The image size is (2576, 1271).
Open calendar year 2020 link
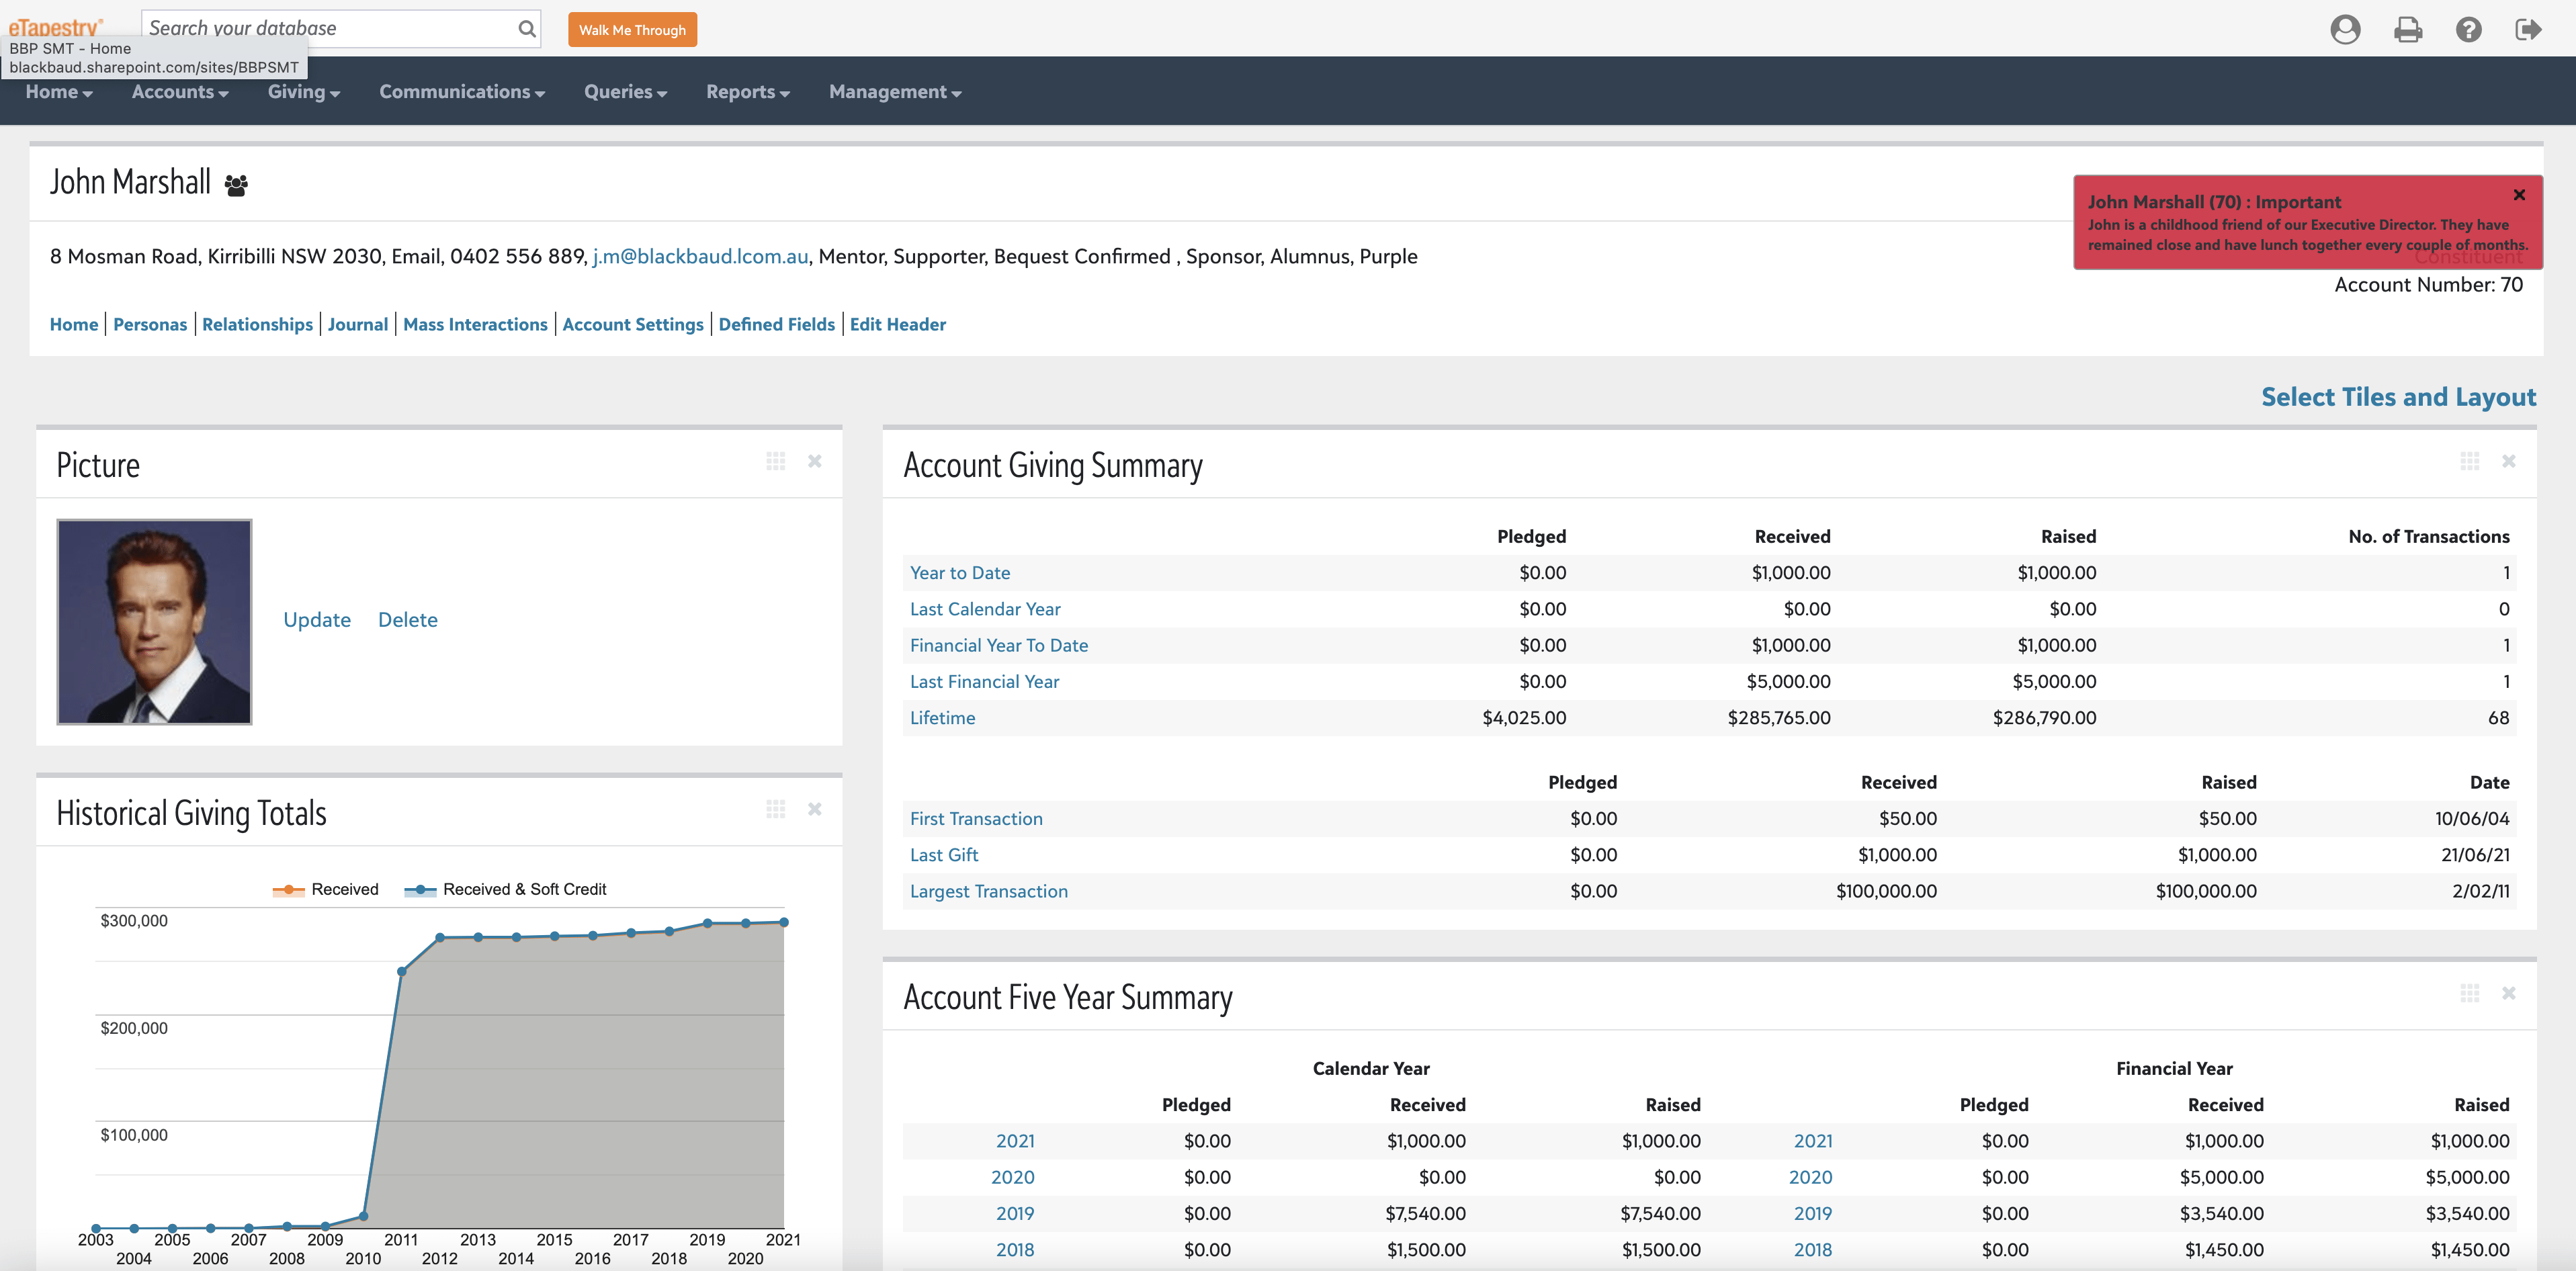pyautogui.click(x=1013, y=1177)
